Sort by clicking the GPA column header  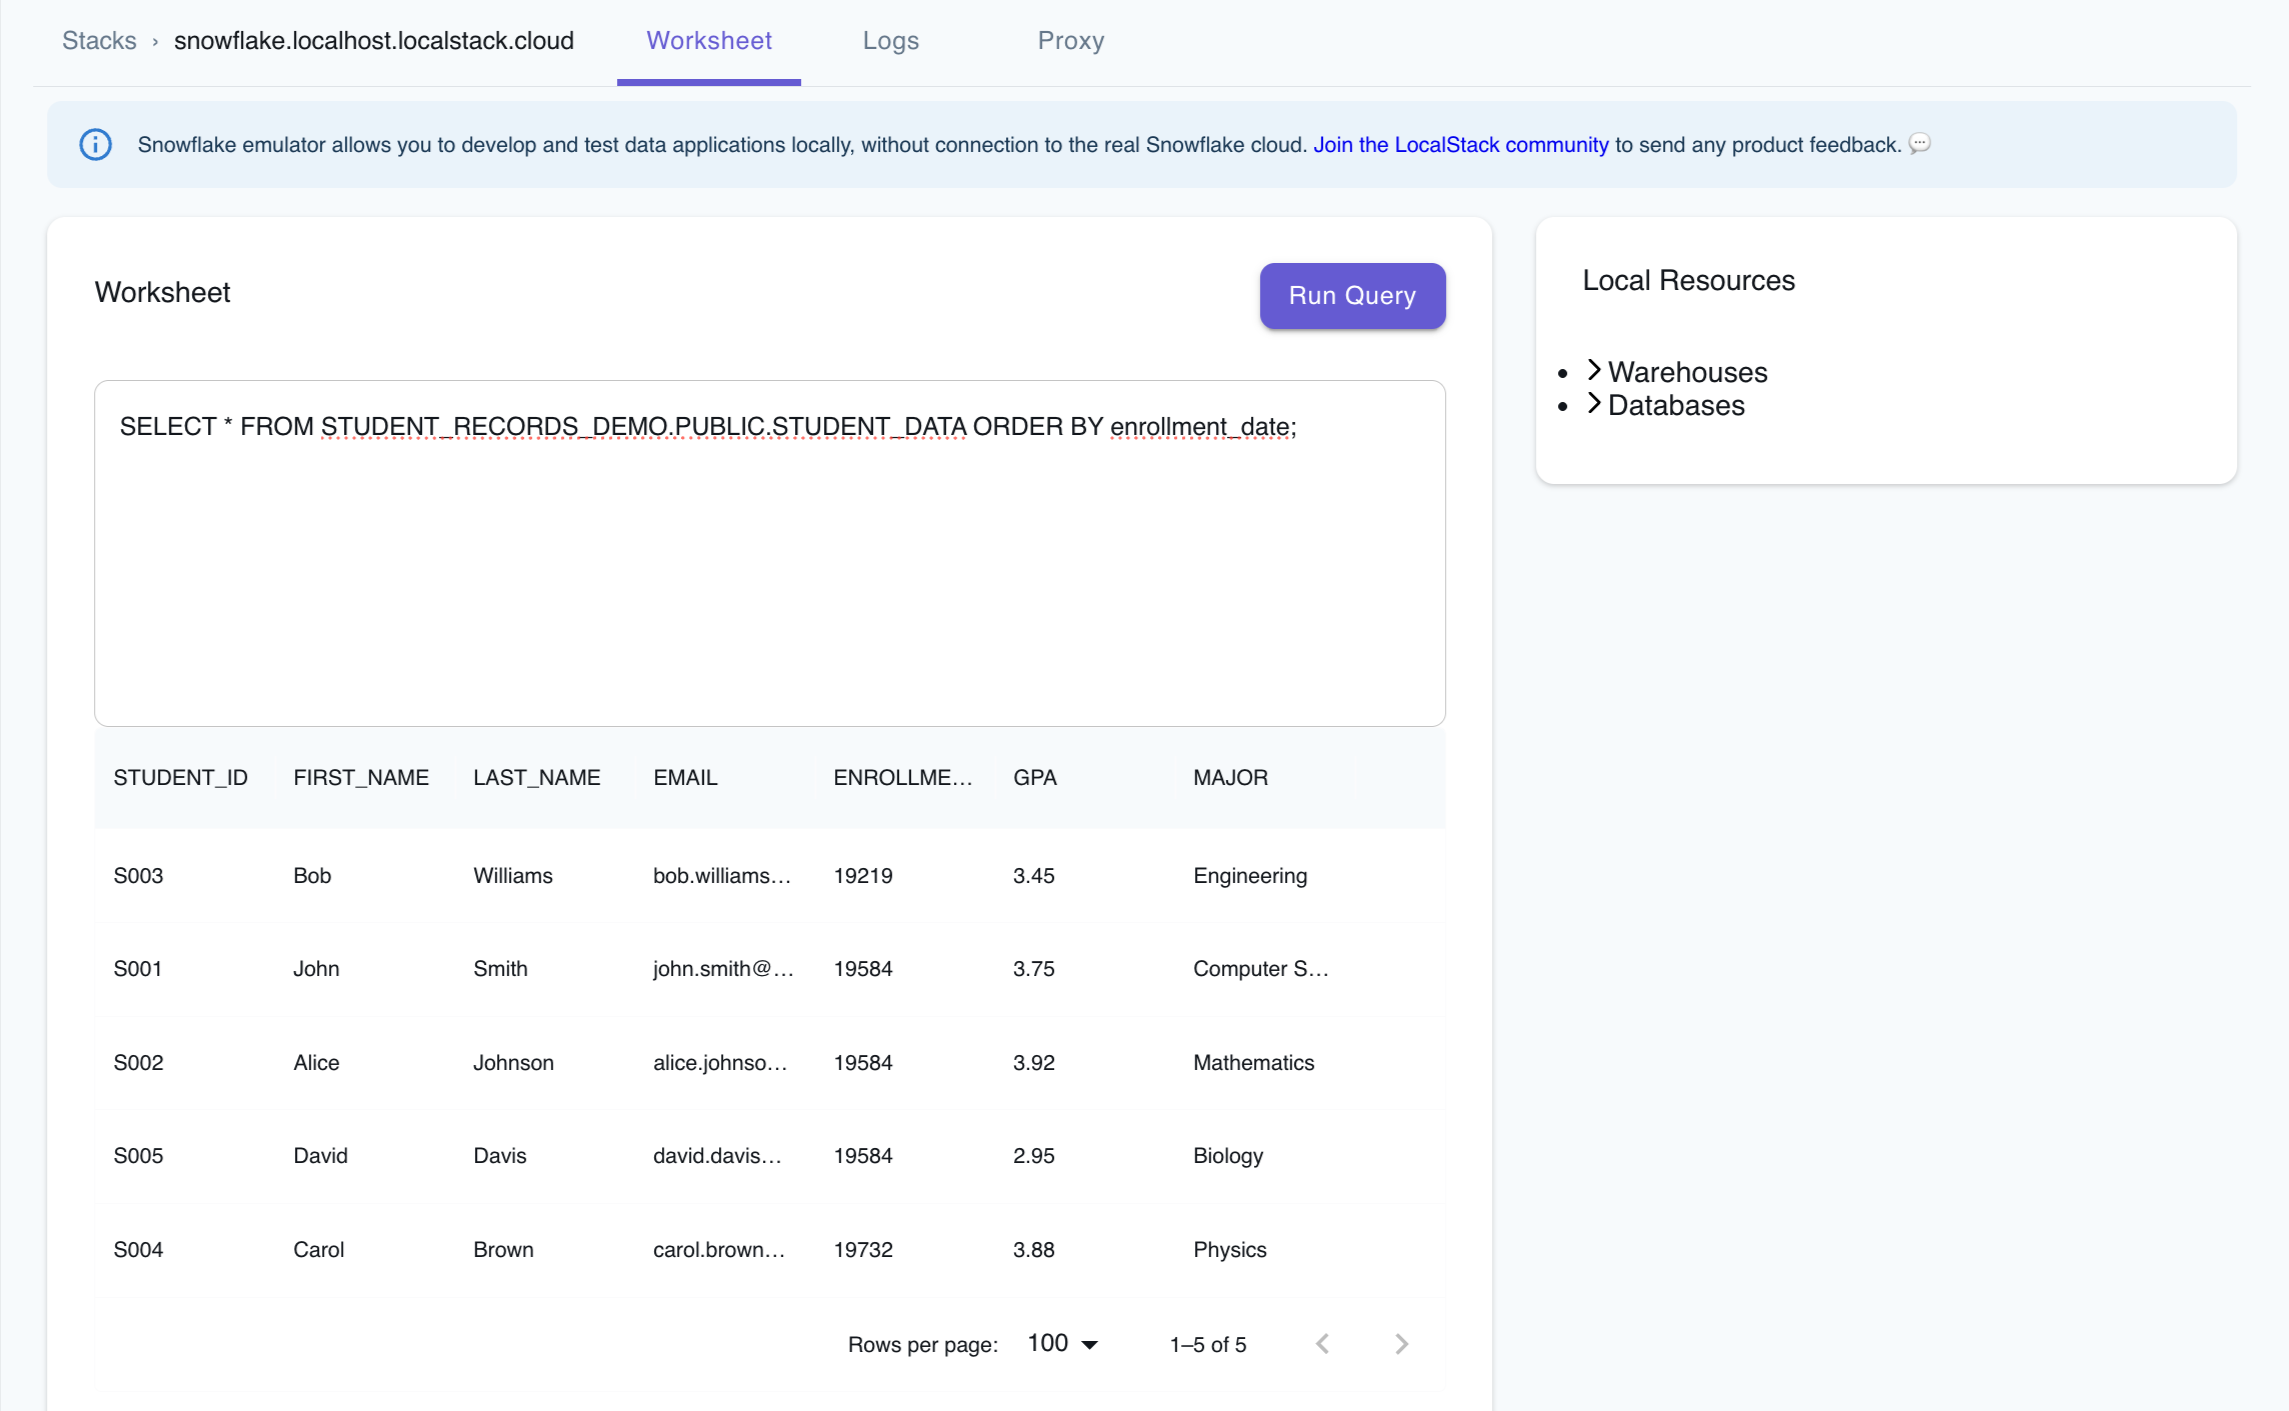[x=1034, y=777]
